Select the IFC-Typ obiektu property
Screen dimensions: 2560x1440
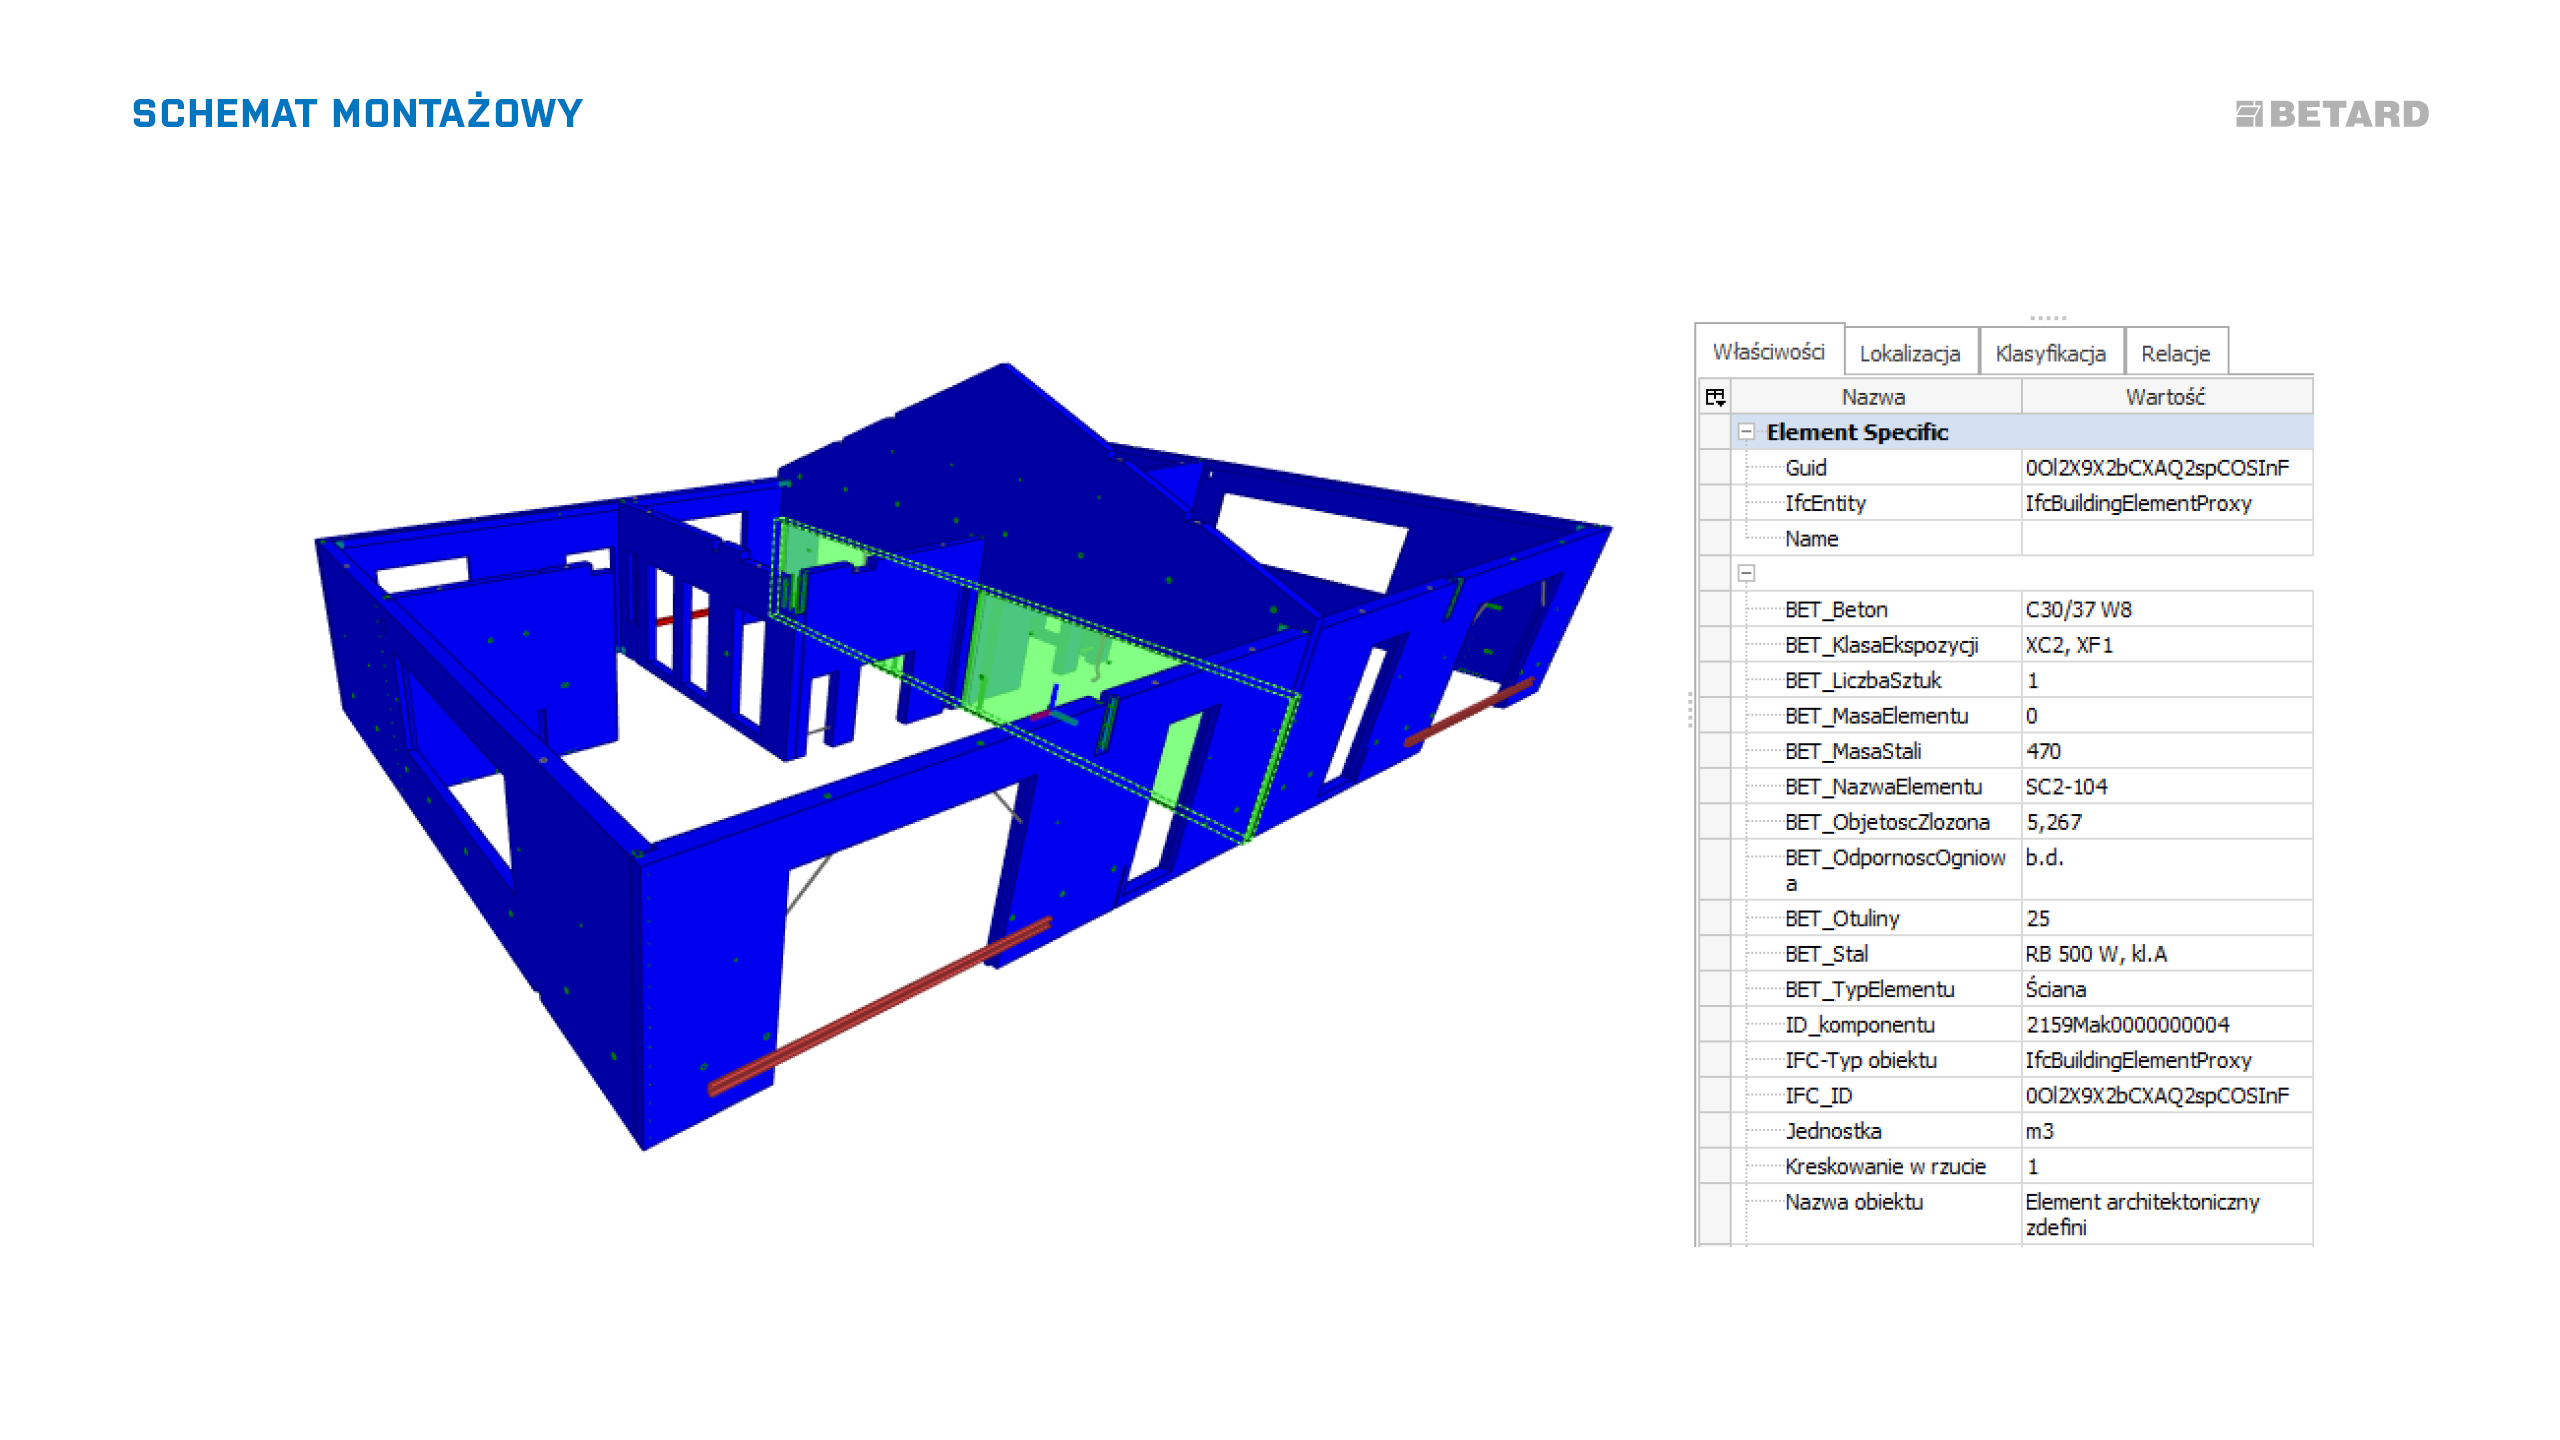pos(1861,1060)
